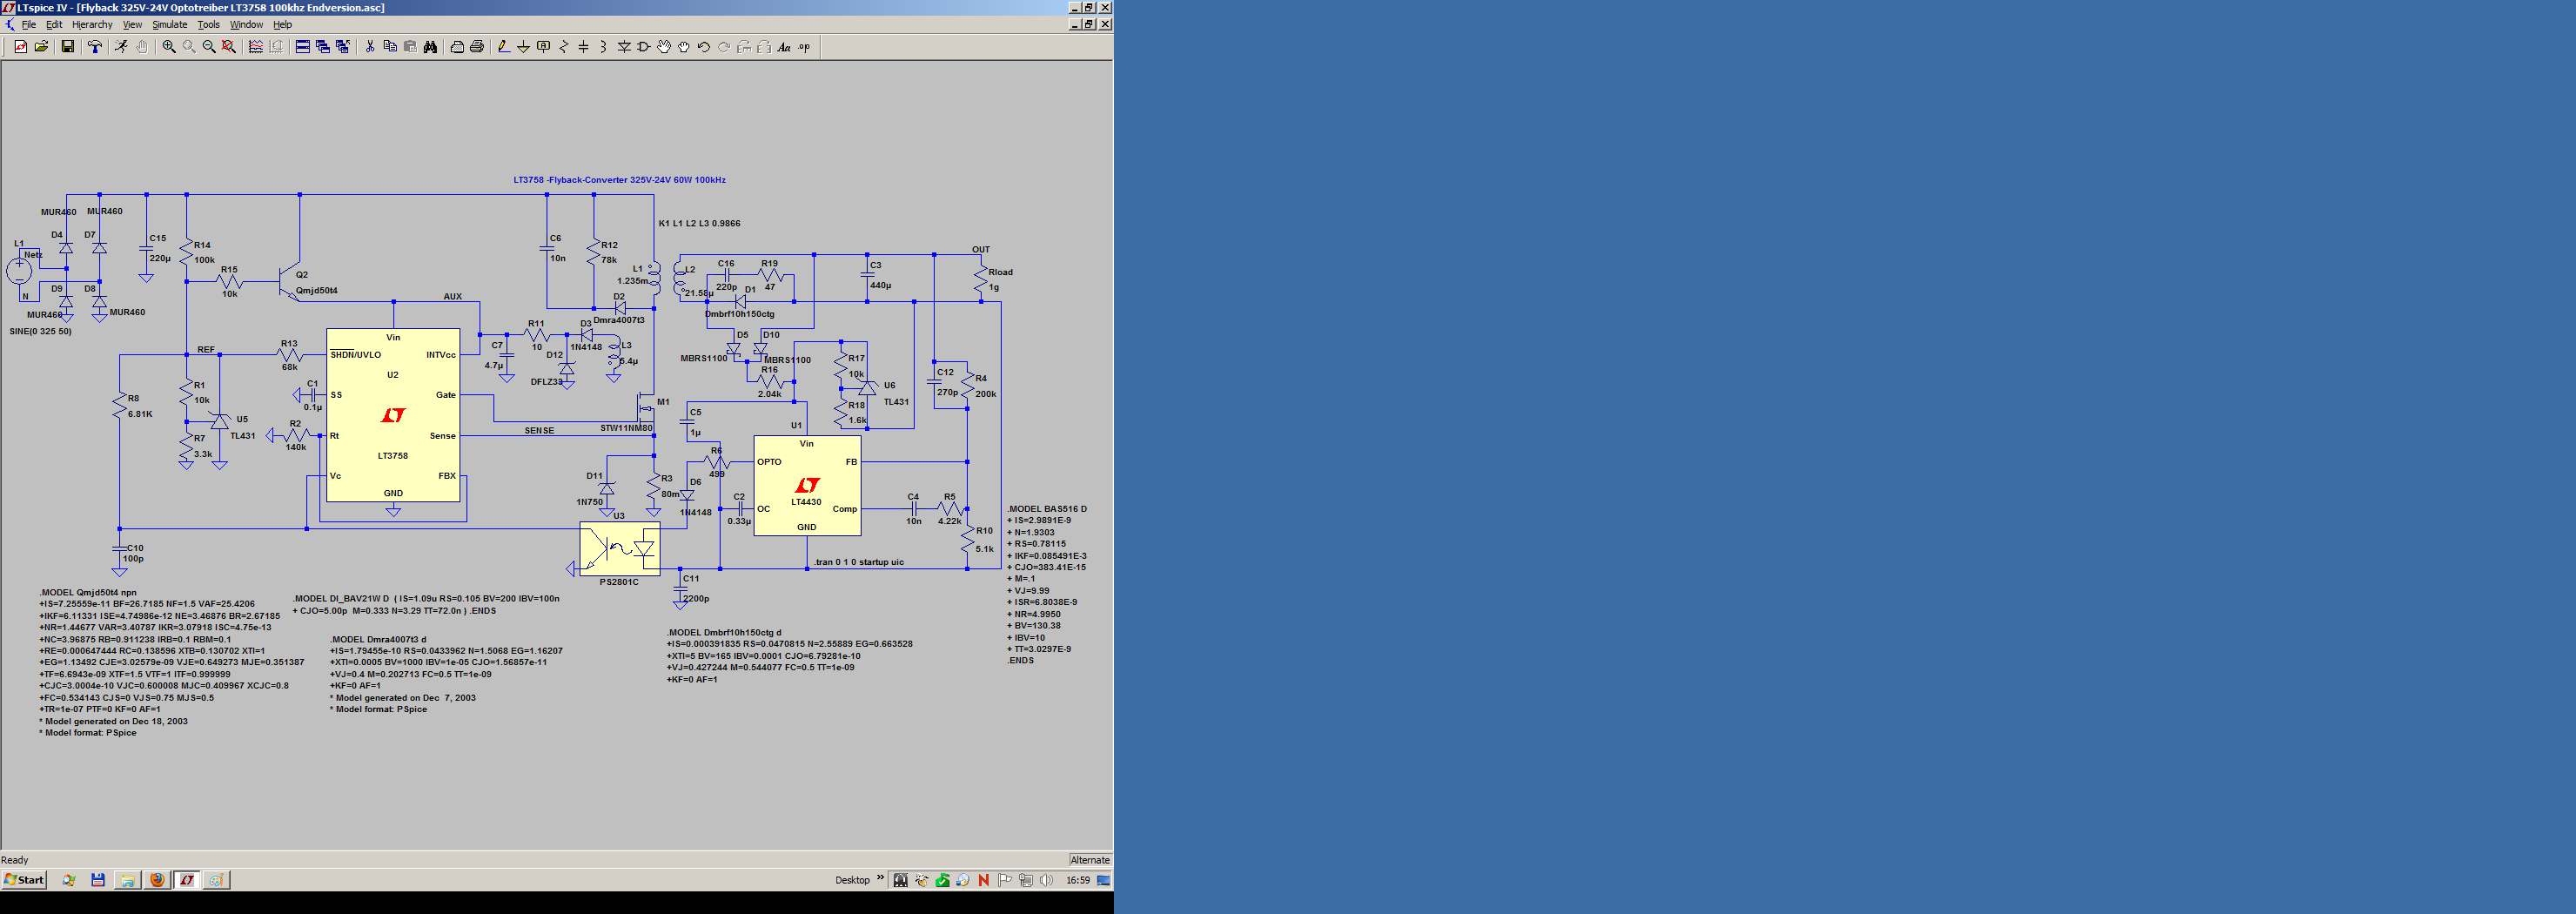Place a diode from the toolbar
Image resolution: width=2576 pixels, height=914 pixels.
[624, 47]
